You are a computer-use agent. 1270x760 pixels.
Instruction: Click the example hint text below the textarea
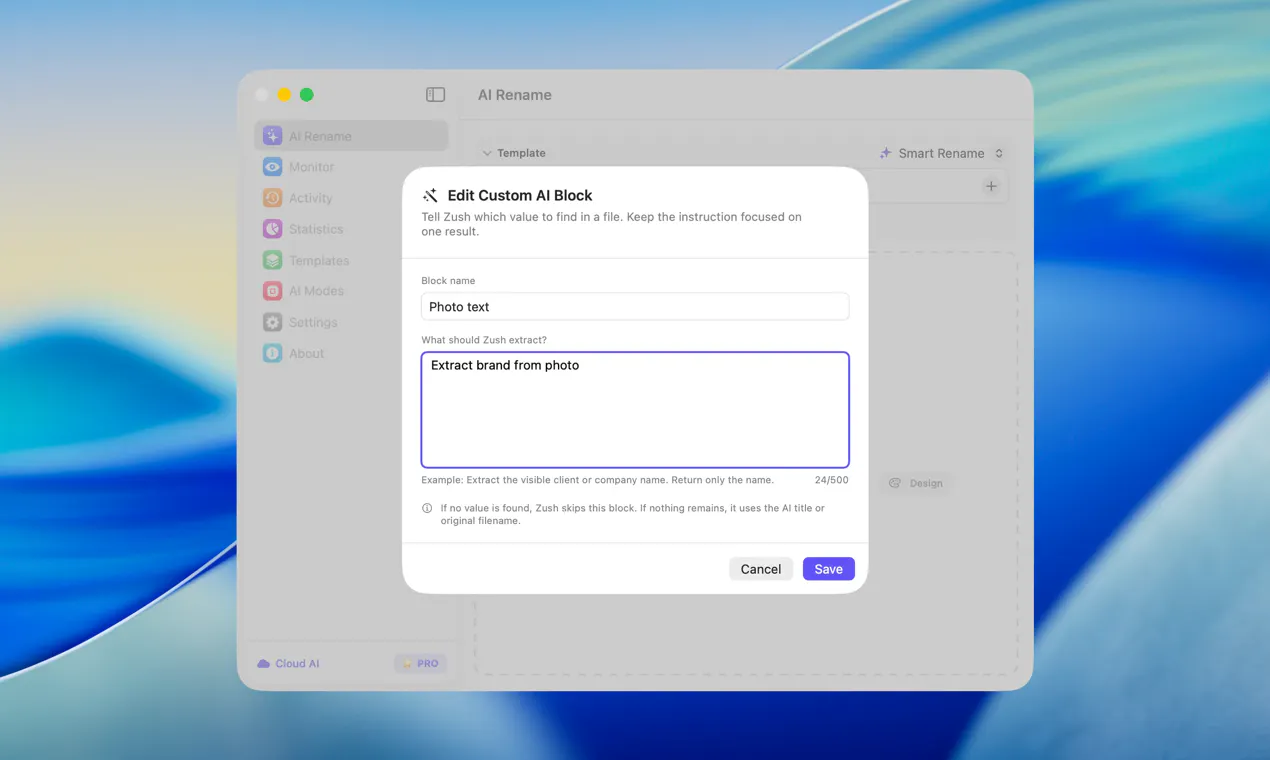point(597,480)
